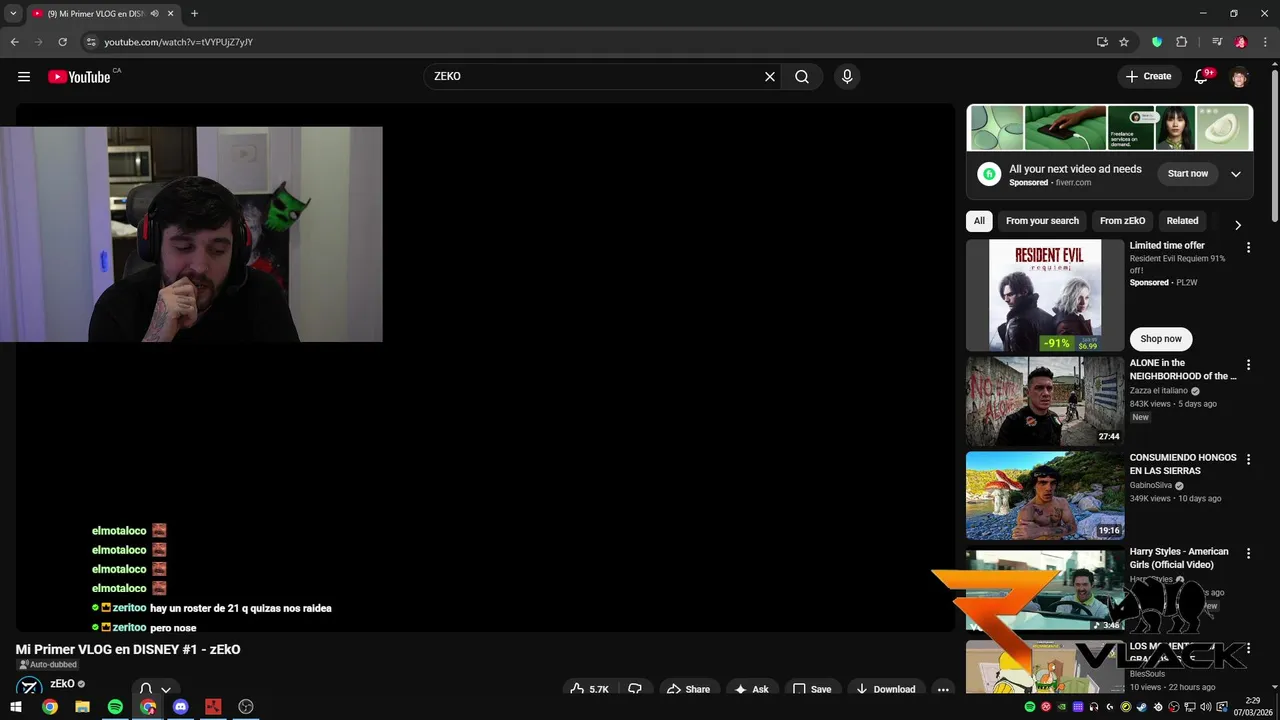Clear the ZEKO search text

tap(770, 76)
